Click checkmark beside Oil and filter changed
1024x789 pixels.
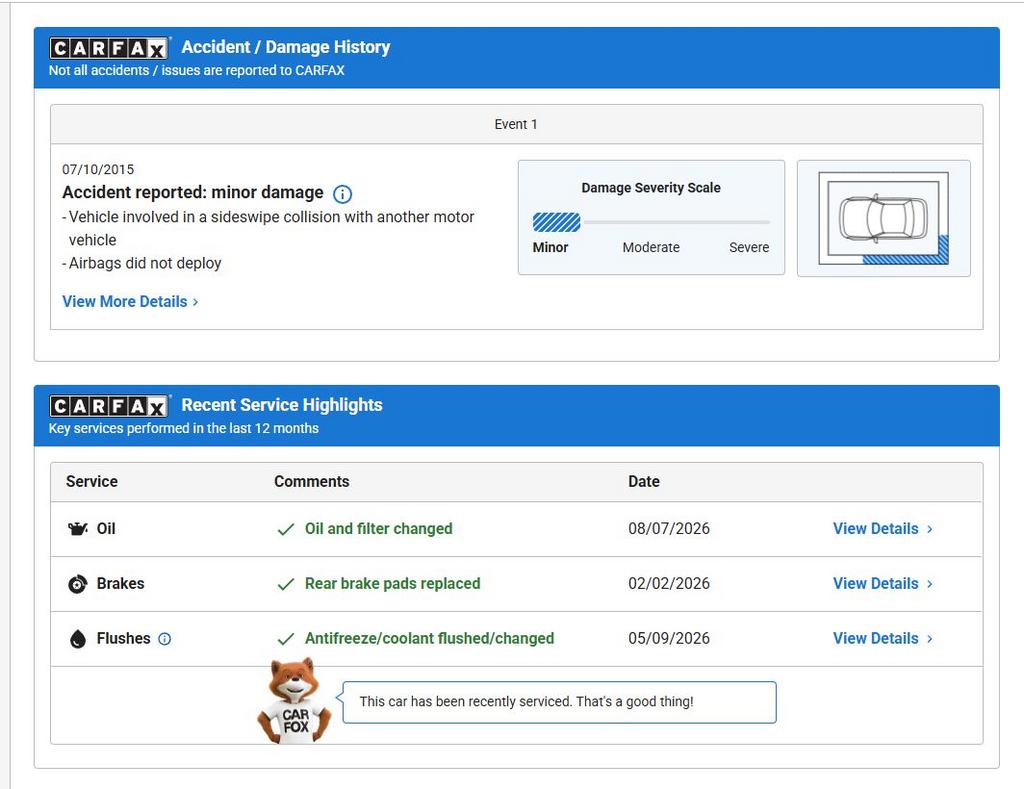point(285,529)
